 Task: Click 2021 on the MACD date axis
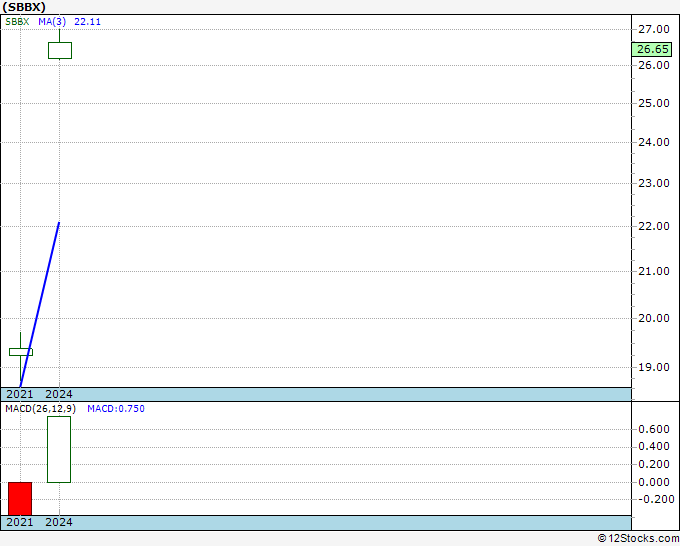click(x=20, y=522)
